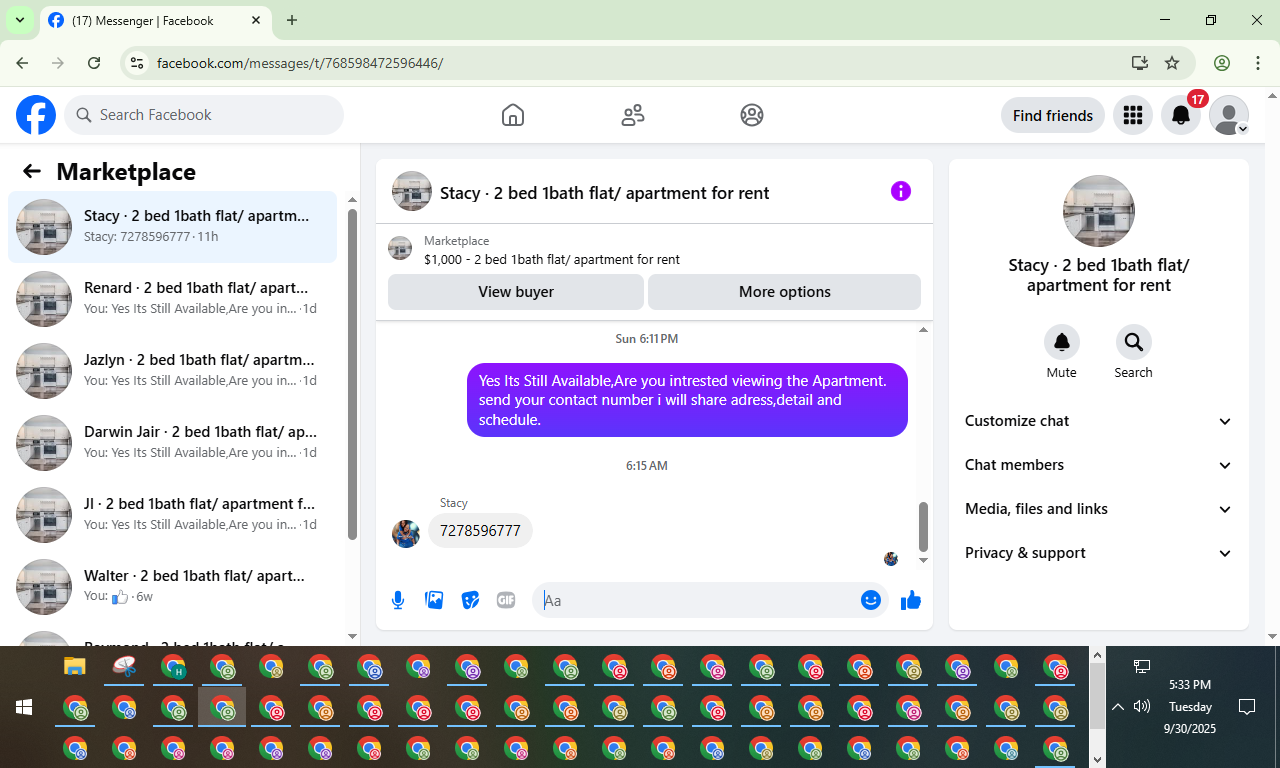
Task: Open File Explorer from the taskbar
Action: pyautogui.click(x=75, y=666)
